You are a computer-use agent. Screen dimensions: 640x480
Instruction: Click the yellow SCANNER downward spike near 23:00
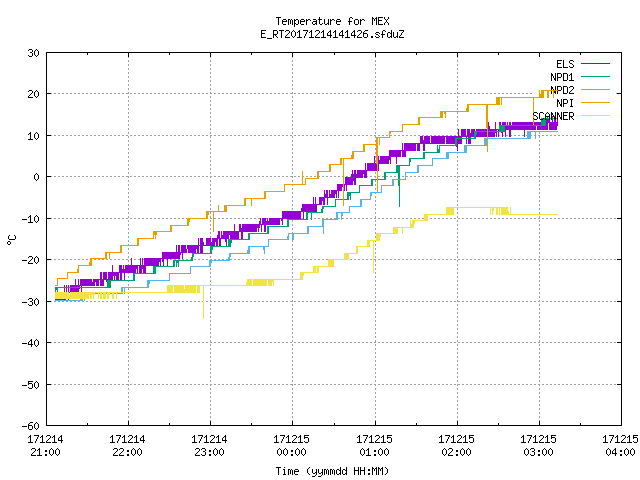pos(203,303)
